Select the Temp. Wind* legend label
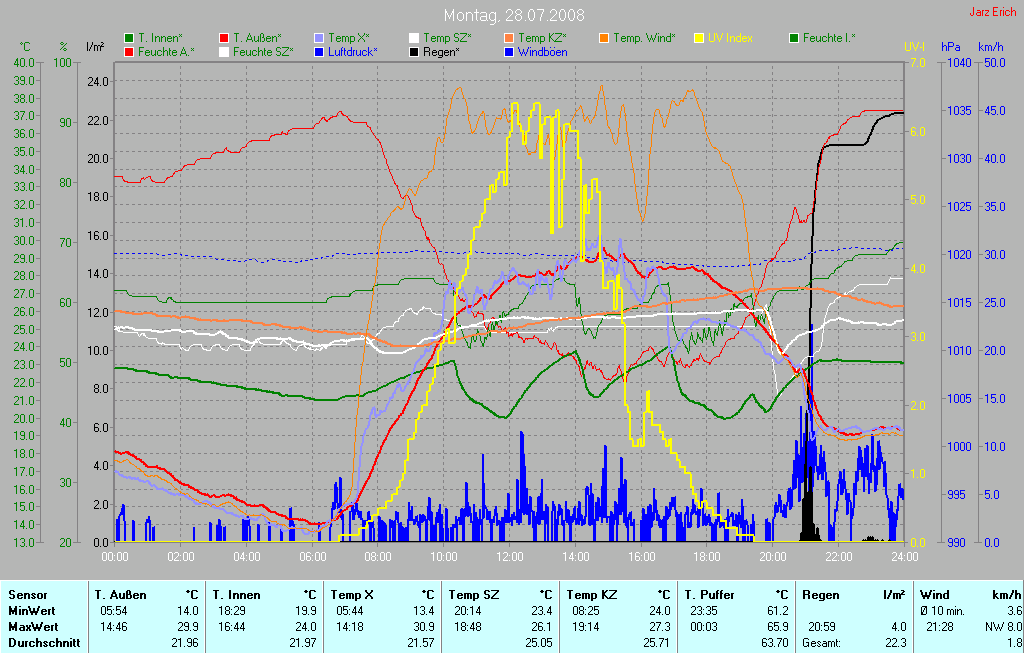 click(x=645, y=39)
